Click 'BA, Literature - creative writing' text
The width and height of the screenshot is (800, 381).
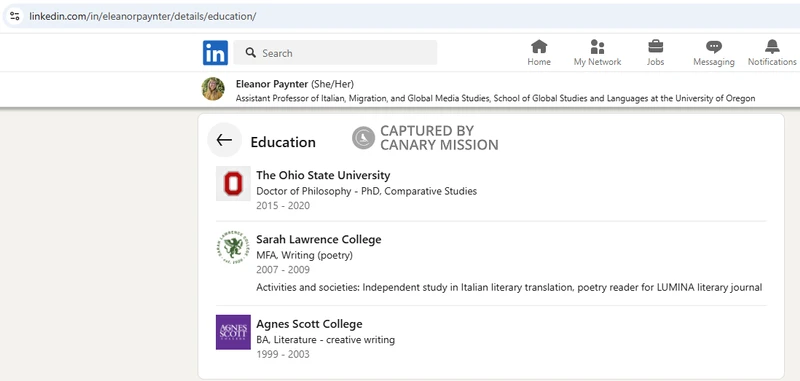pyautogui.click(x=326, y=340)
